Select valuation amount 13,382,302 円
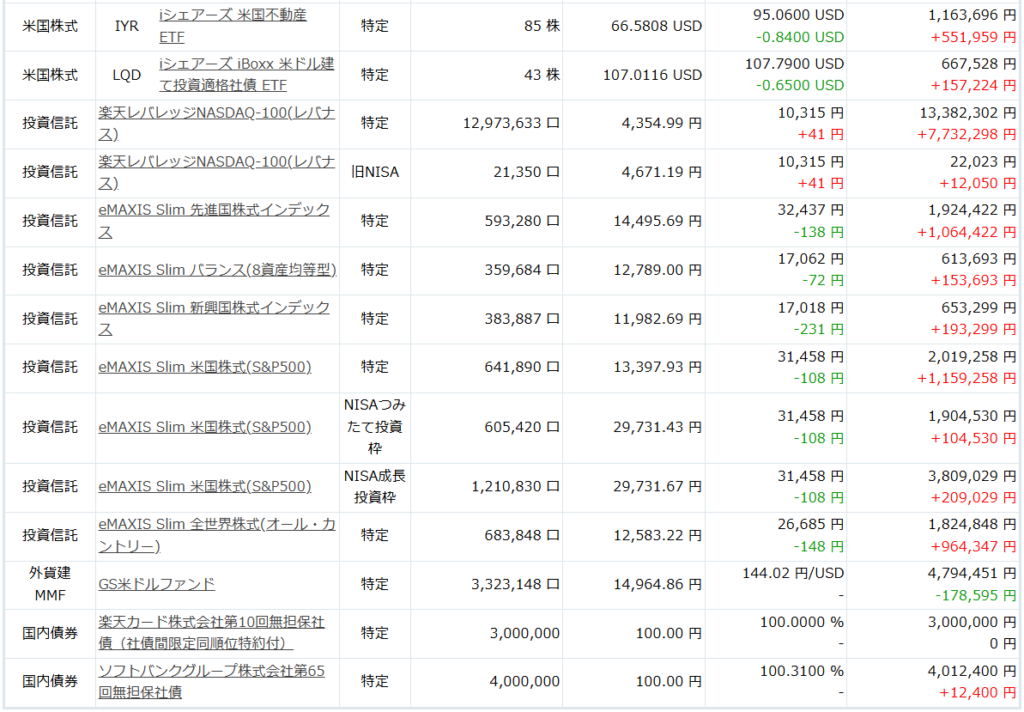This screenshot has height=712, width=1024. click(968, 113)
